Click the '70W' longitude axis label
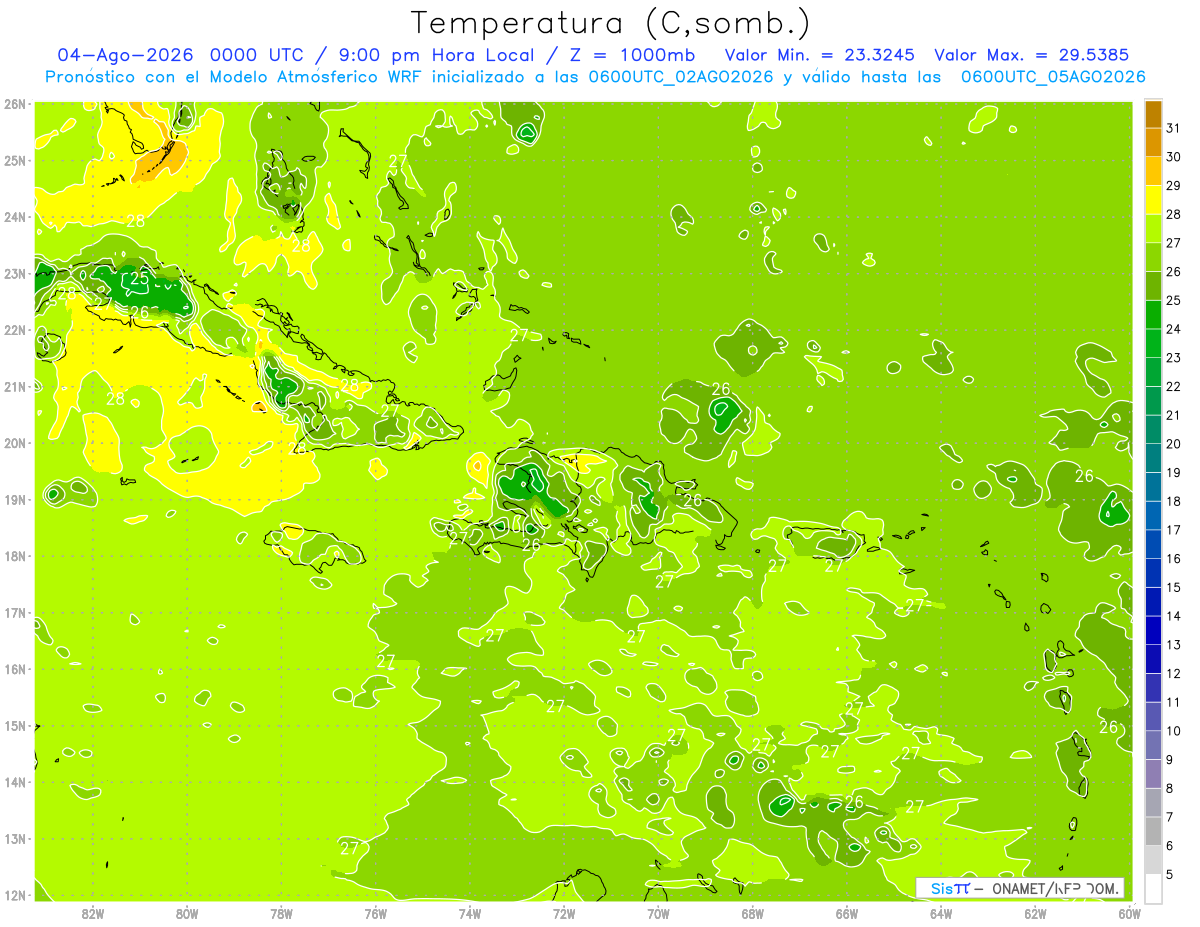 (x=658, y=913)
